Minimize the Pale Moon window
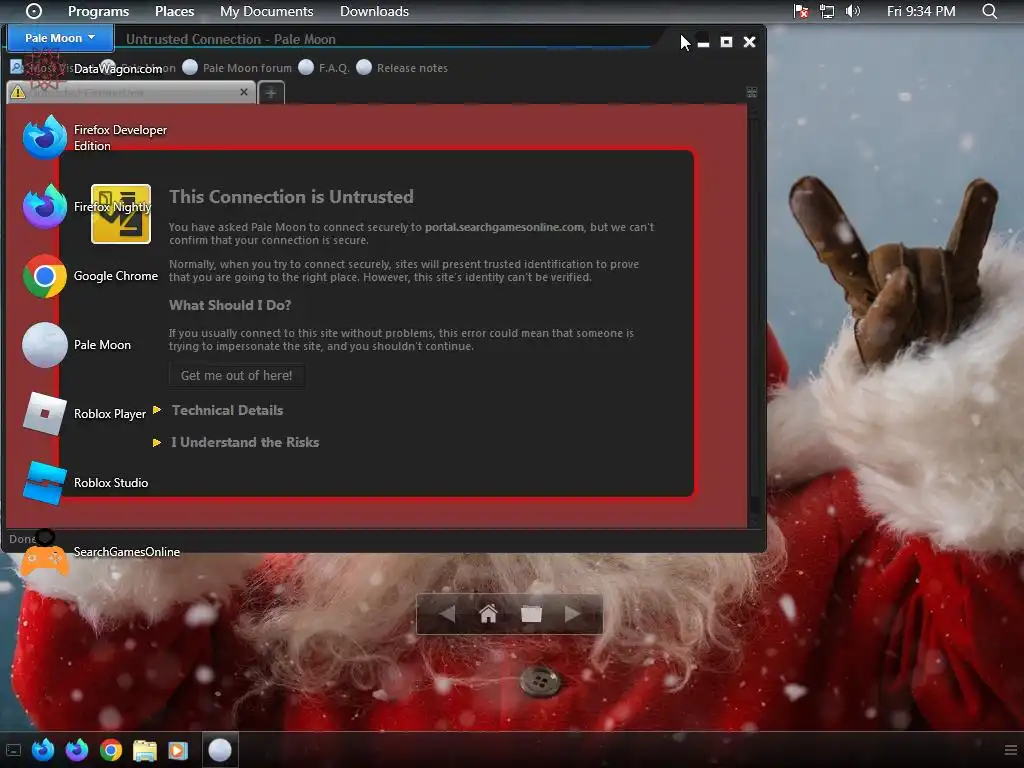Viewport: 1024px width, 768px height. click(x=703, y=43)
